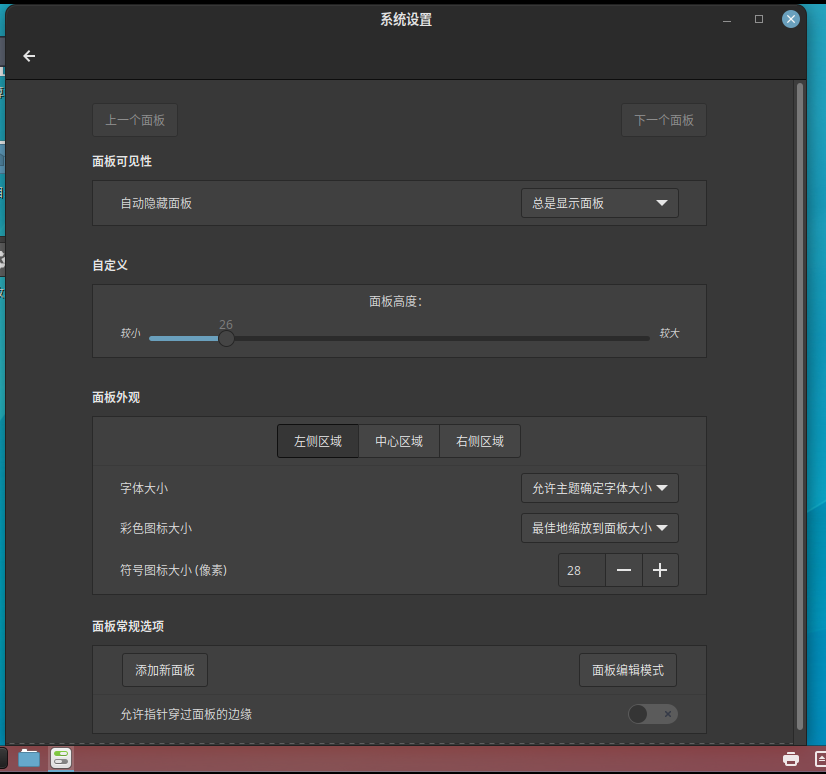Click the 面板高度 slider handle
Image resolution: width=826 pixels, height=774 pixels.
point(227,339)
